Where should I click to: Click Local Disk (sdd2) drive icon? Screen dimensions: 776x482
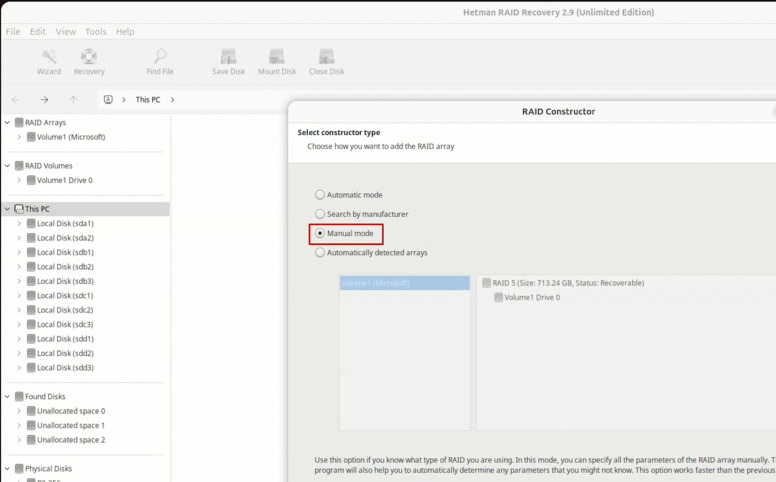[31, 353]
